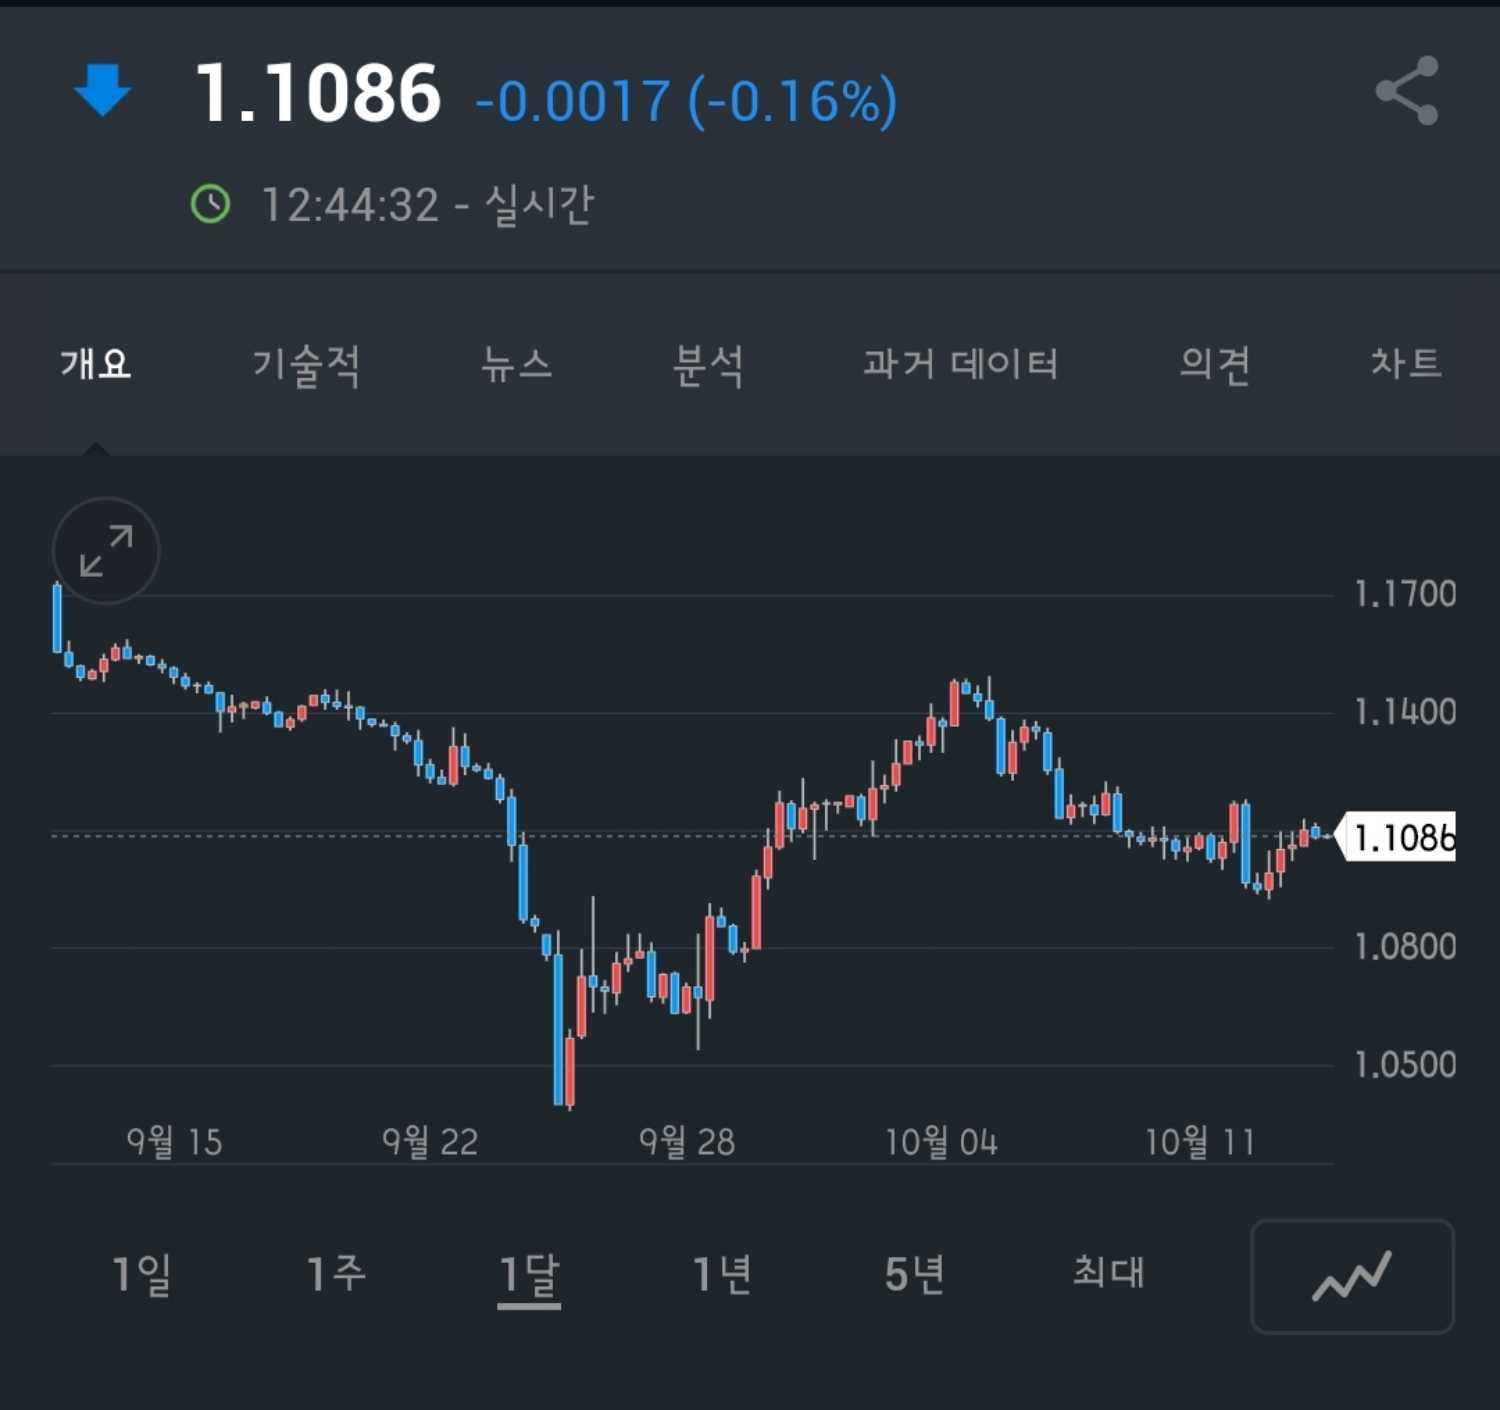Click the blue down arrow indicator
The height and width of the screenshot is (1410, 1500).
(103, 90)
